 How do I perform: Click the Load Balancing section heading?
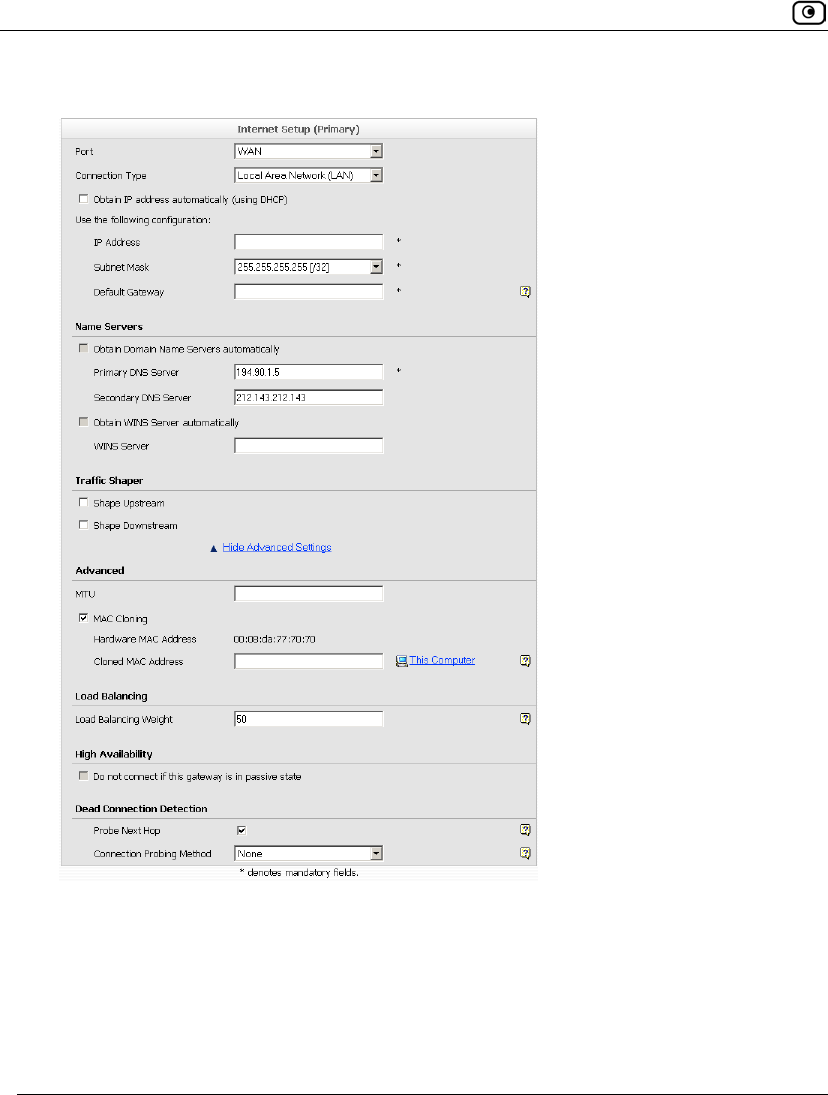[x=111, y=696]
